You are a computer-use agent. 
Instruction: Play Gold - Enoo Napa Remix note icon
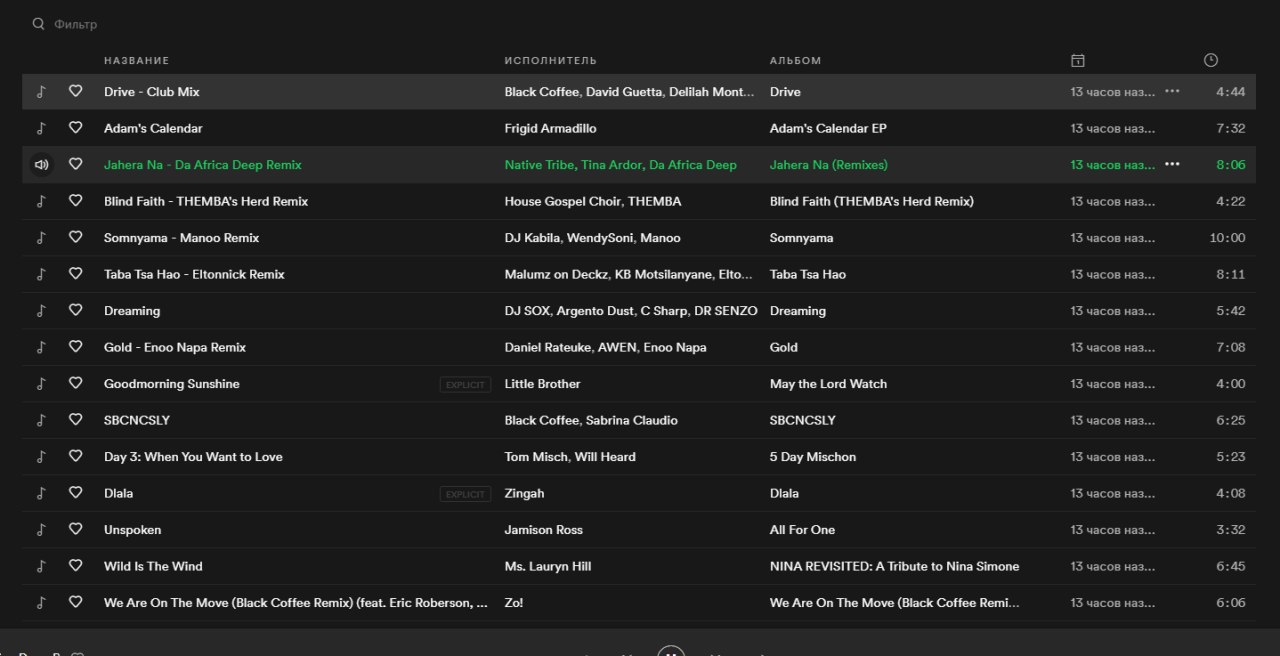(41, 347)
